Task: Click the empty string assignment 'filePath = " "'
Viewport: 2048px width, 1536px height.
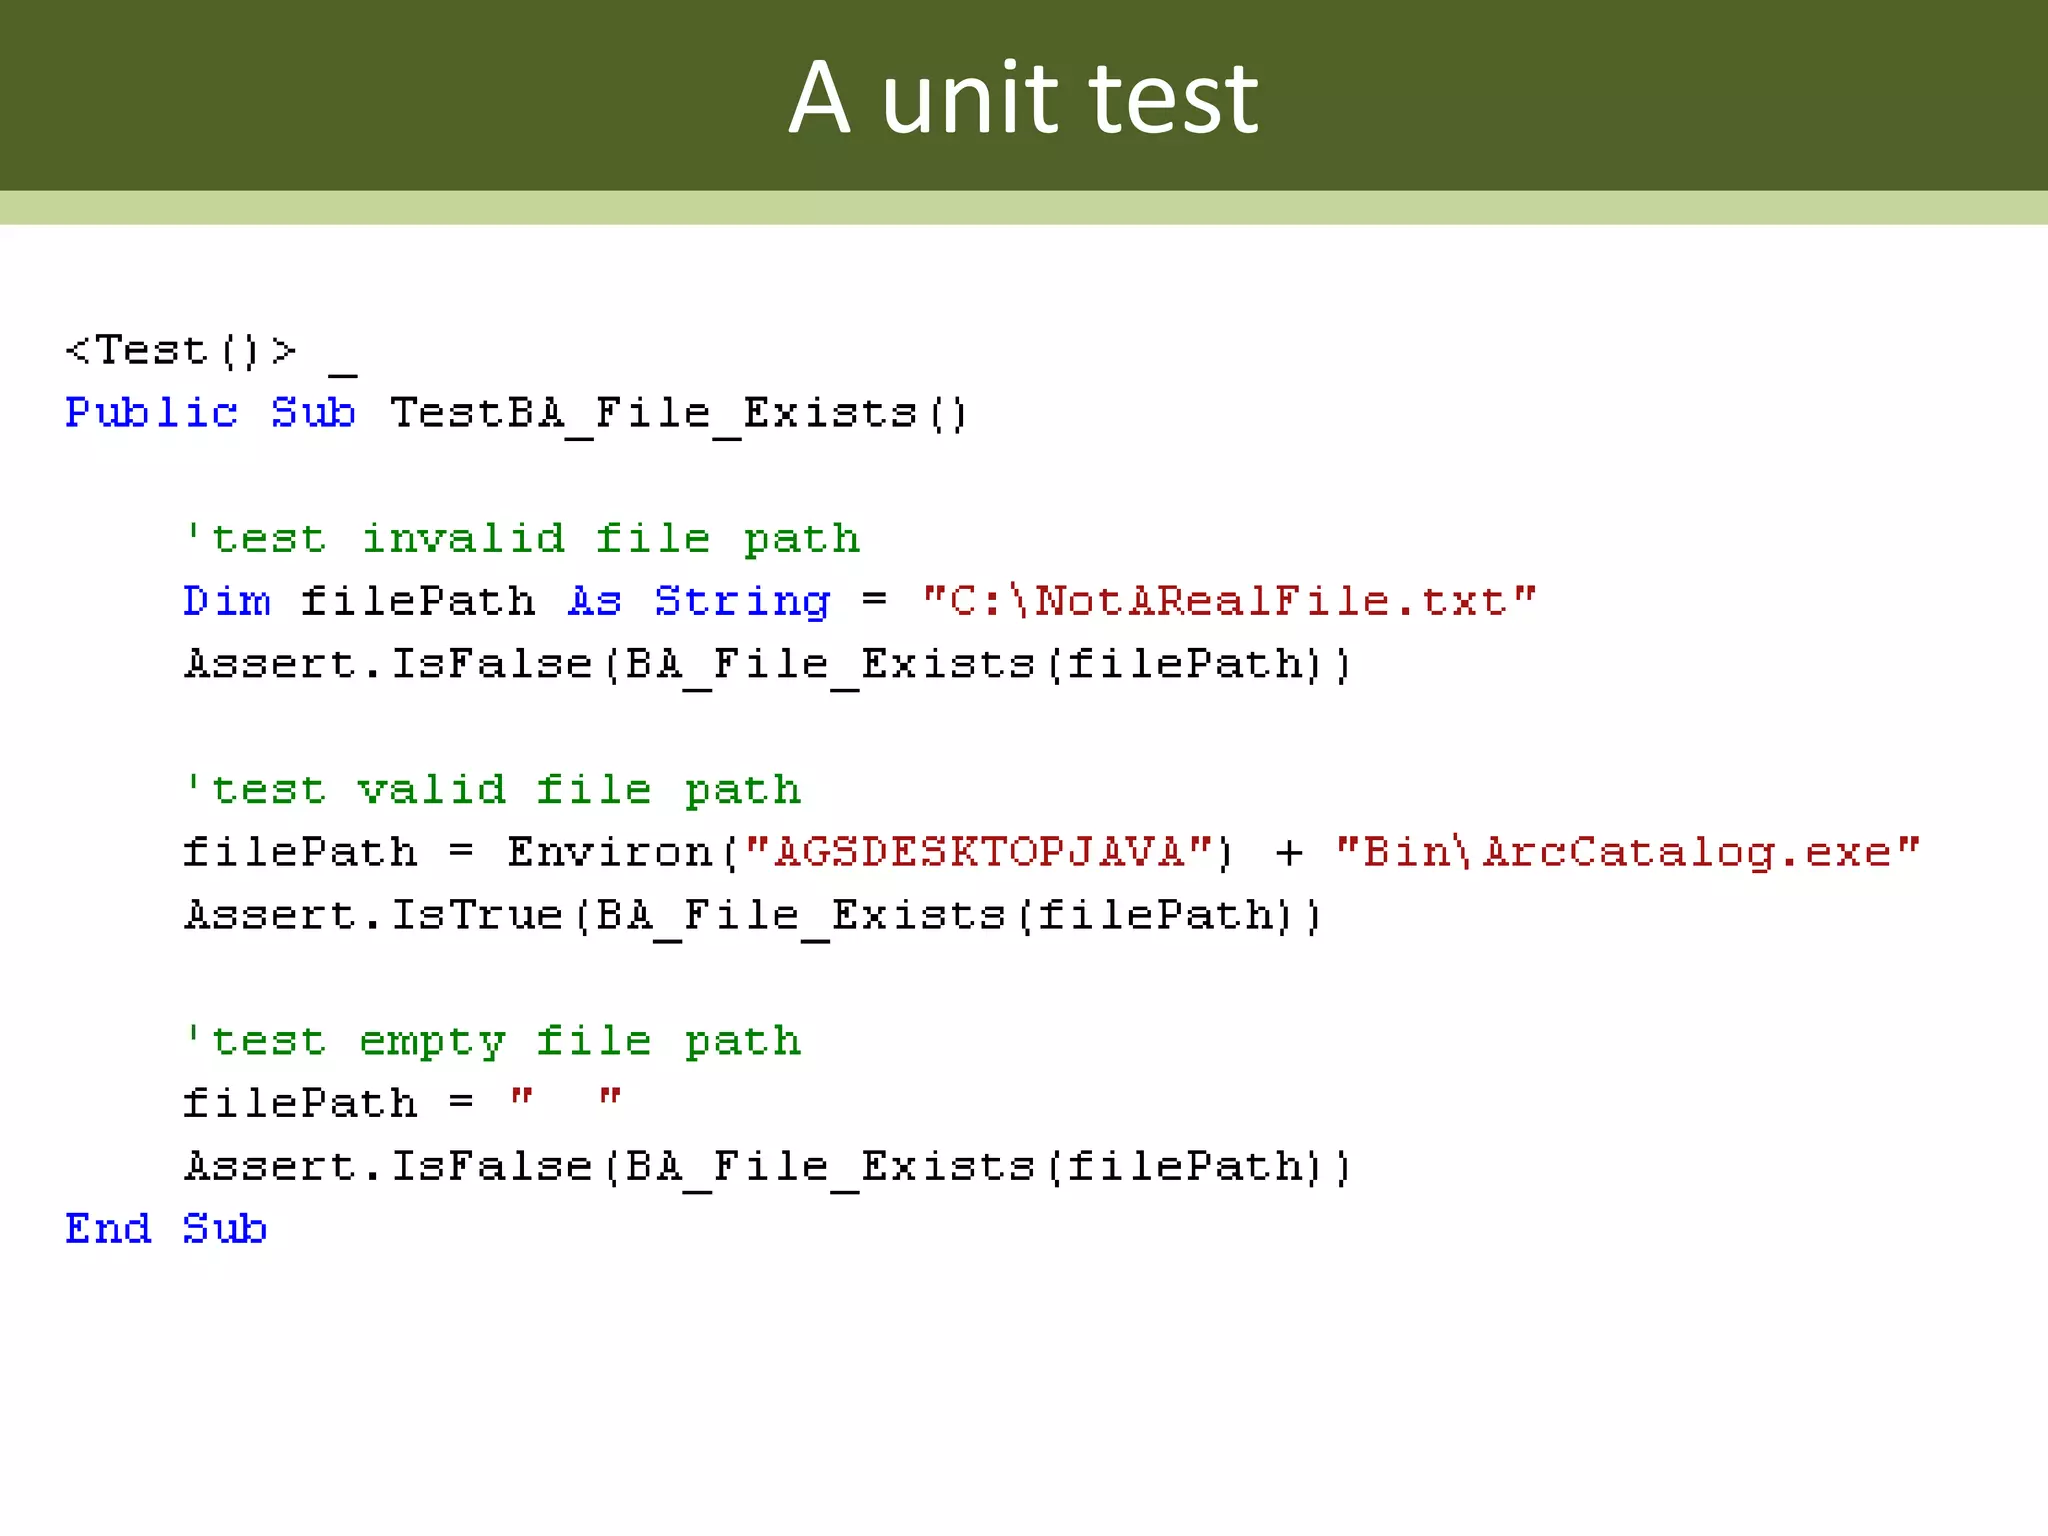Action: click(403, 1104)
